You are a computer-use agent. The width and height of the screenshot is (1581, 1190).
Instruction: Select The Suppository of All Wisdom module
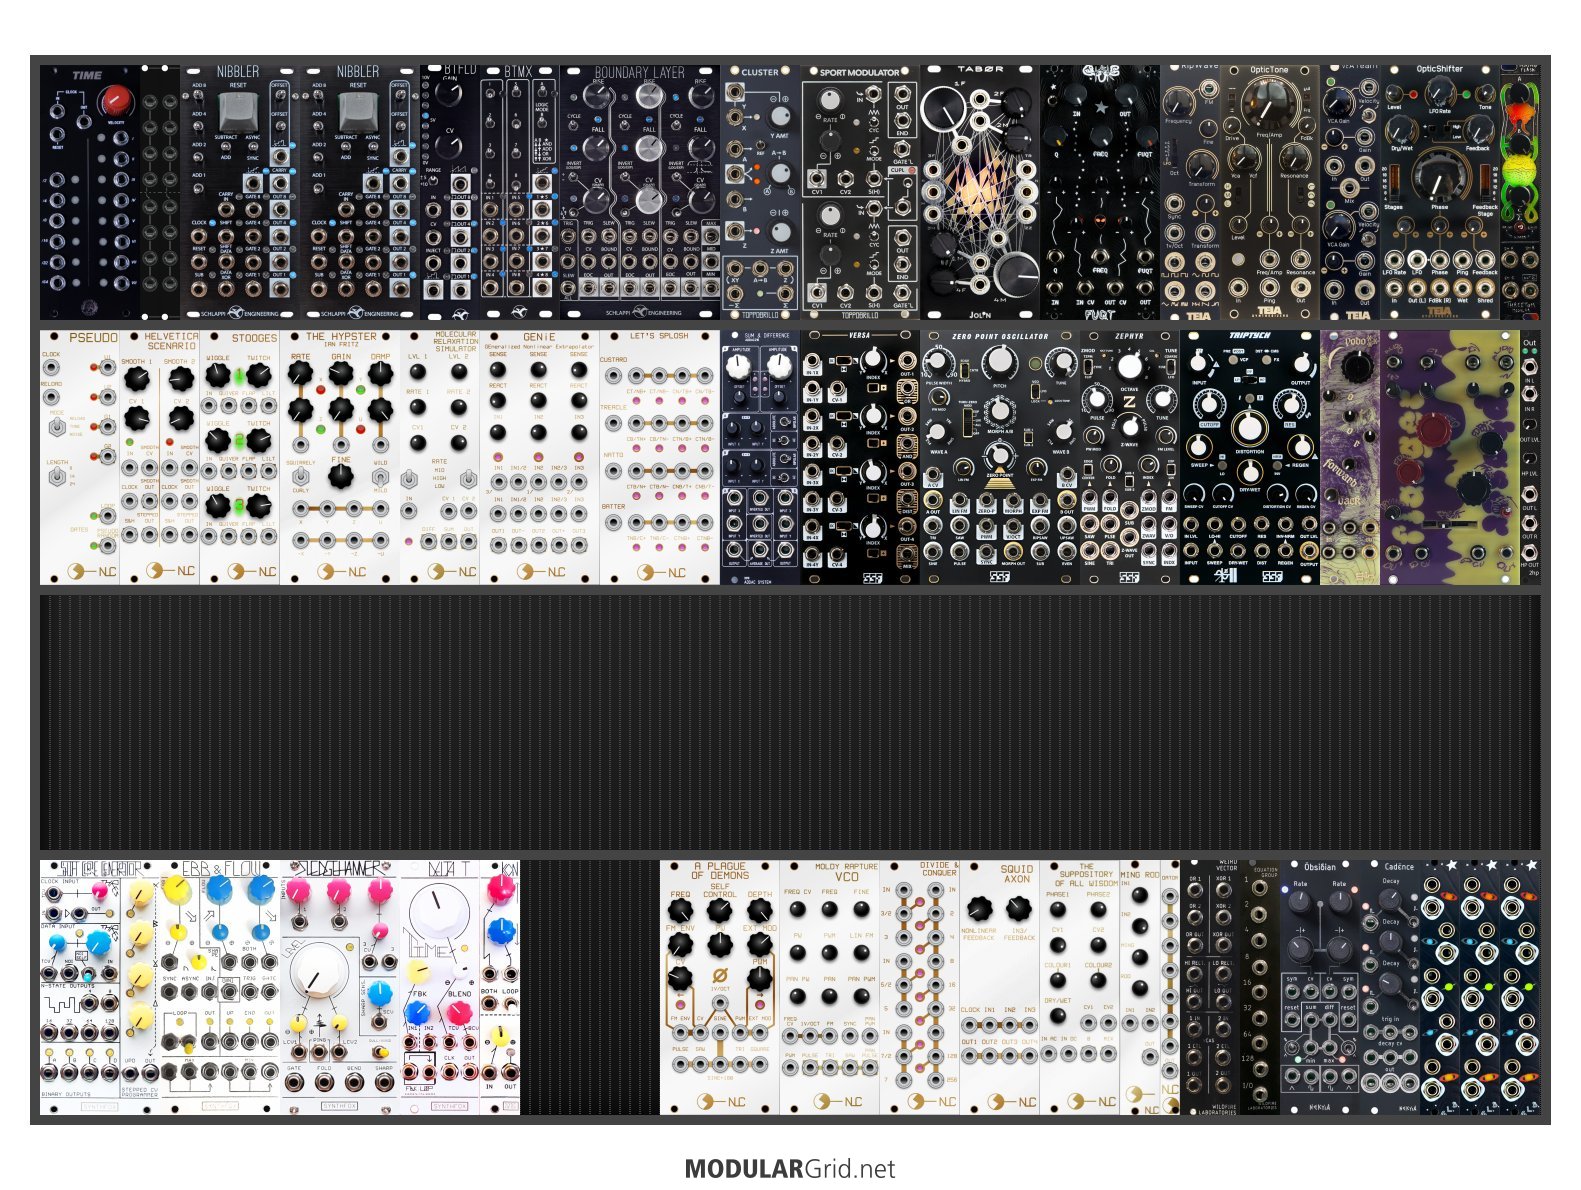(x=1080, y=987)
